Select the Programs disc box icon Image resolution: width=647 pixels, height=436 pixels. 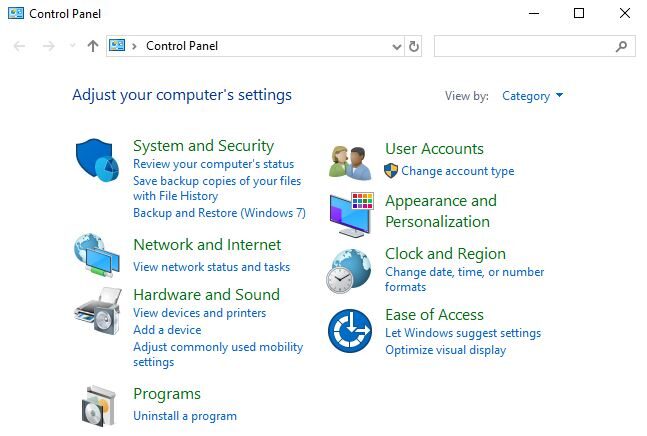point(99,405)
